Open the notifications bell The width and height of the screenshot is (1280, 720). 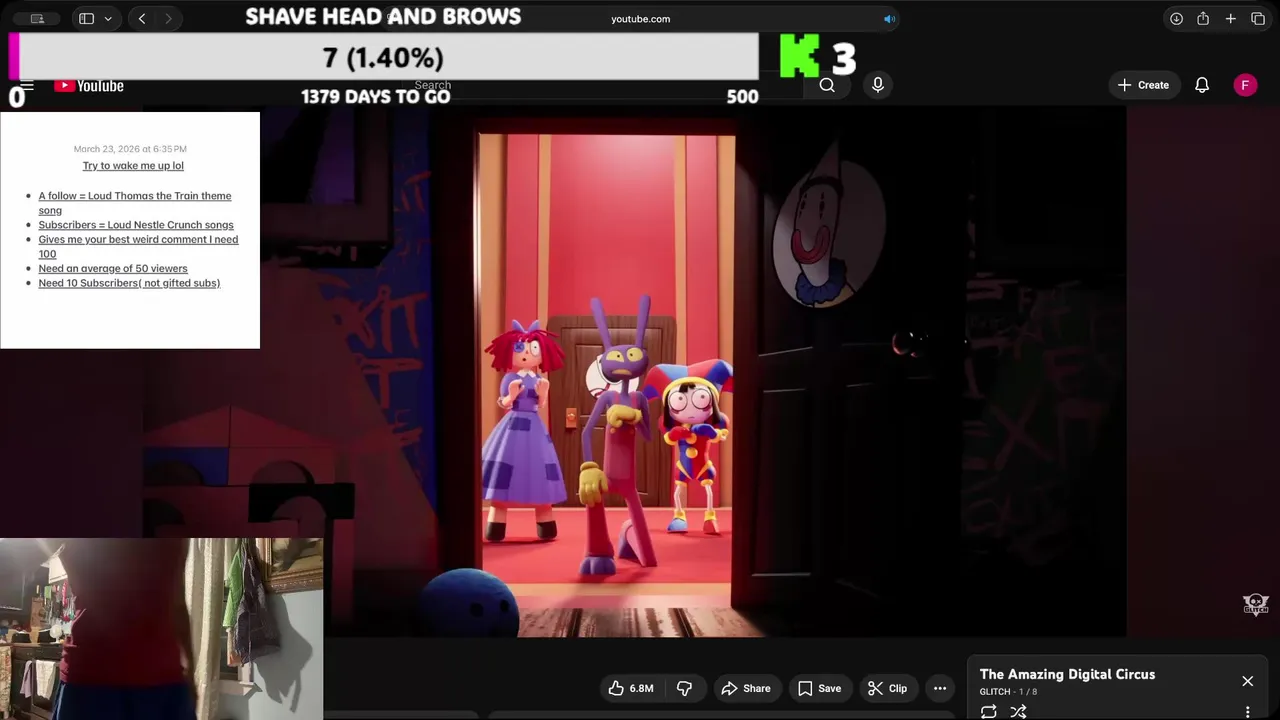tap(1202, 85)
